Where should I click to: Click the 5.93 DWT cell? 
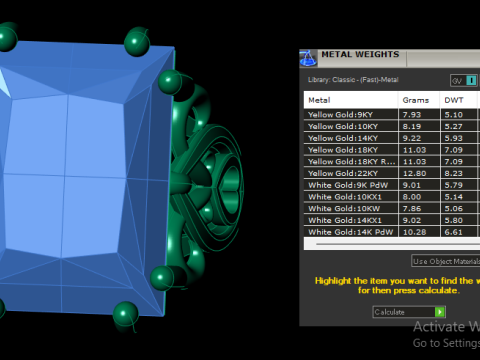click(459, 138)
